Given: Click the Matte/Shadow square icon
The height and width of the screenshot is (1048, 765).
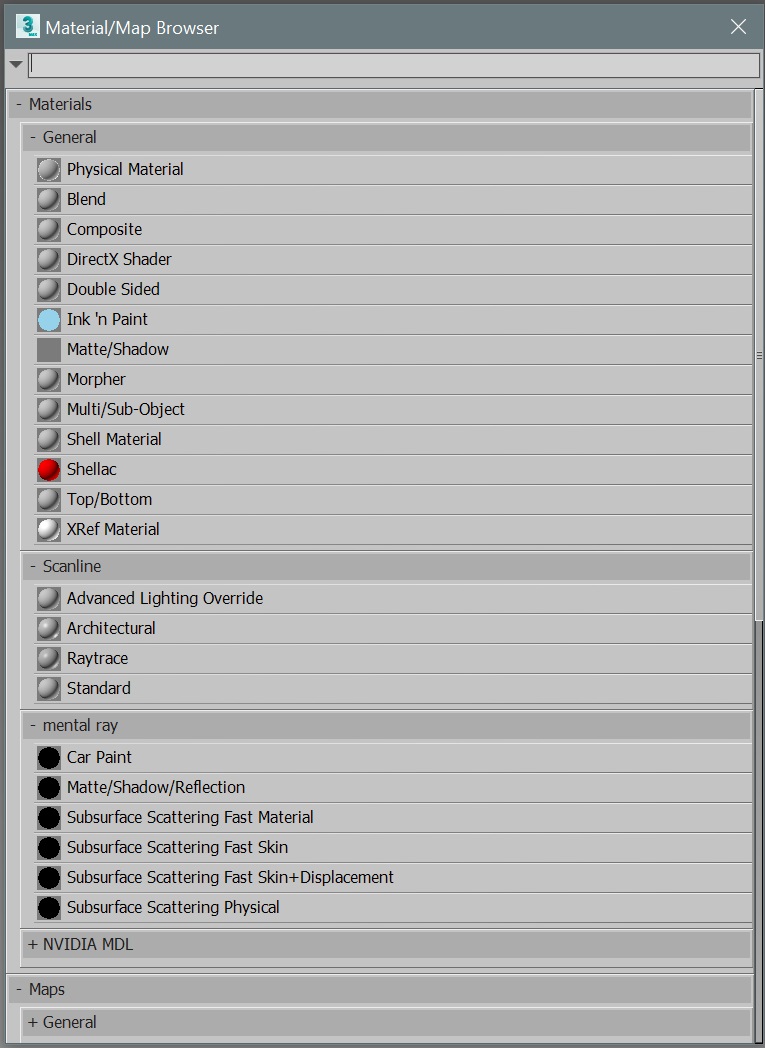Looking at the screenshot, I should pyautogui.click(x=49, y=350).
